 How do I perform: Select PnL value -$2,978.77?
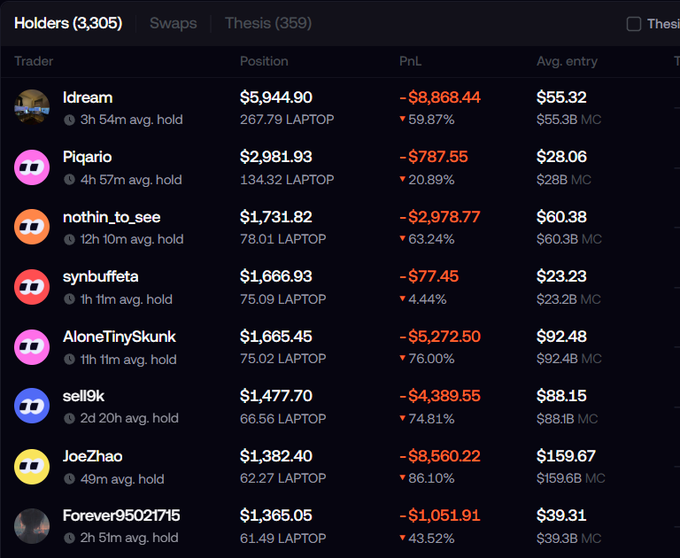[x=440, y=217]
